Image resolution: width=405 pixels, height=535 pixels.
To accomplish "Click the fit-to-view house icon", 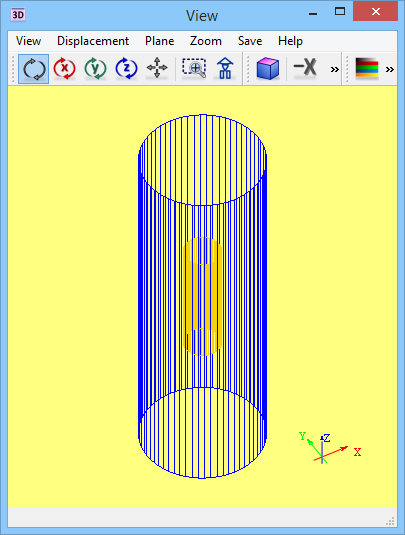I will click(225, 69).
